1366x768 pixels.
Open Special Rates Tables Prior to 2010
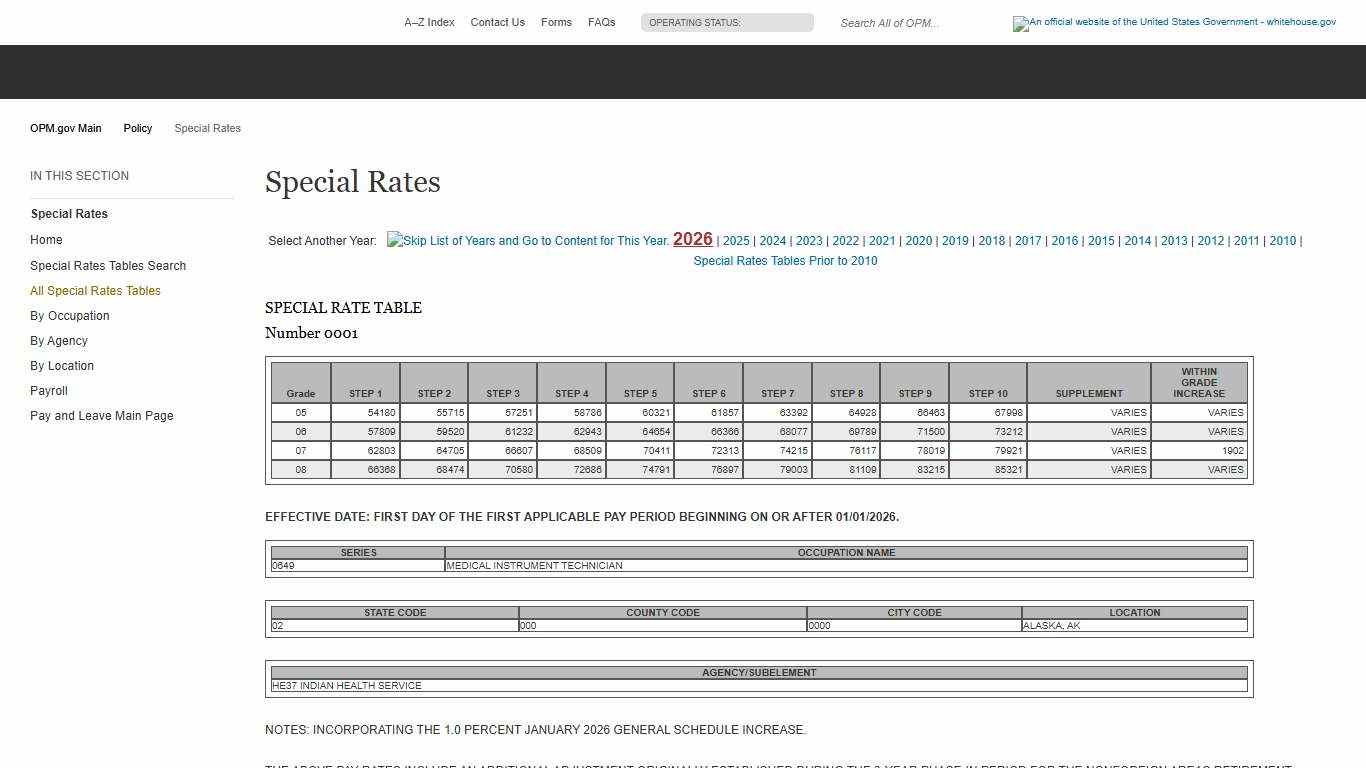pos(785,260)
